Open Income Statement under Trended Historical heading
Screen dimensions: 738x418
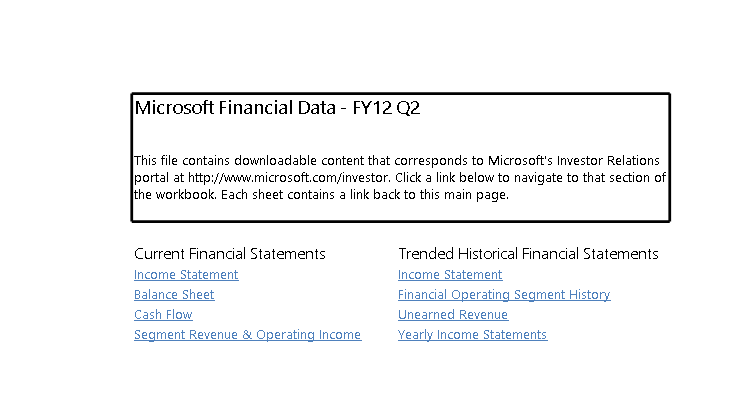(x=450, y=274)
